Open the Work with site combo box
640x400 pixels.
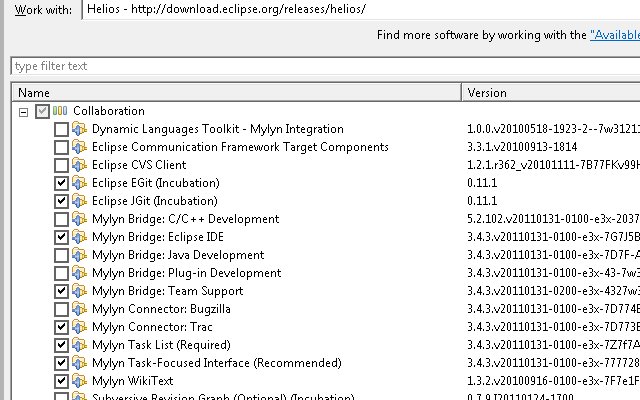[361, 9]
